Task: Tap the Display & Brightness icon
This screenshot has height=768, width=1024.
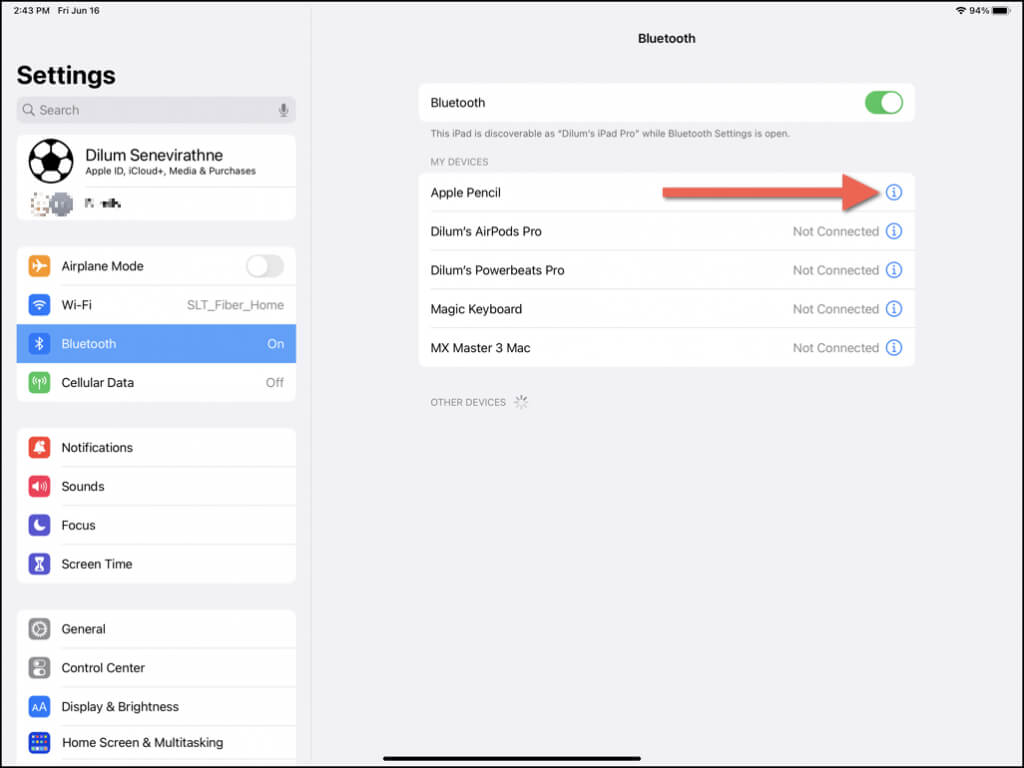Action: pyautogui.click(x=39, y=707)
